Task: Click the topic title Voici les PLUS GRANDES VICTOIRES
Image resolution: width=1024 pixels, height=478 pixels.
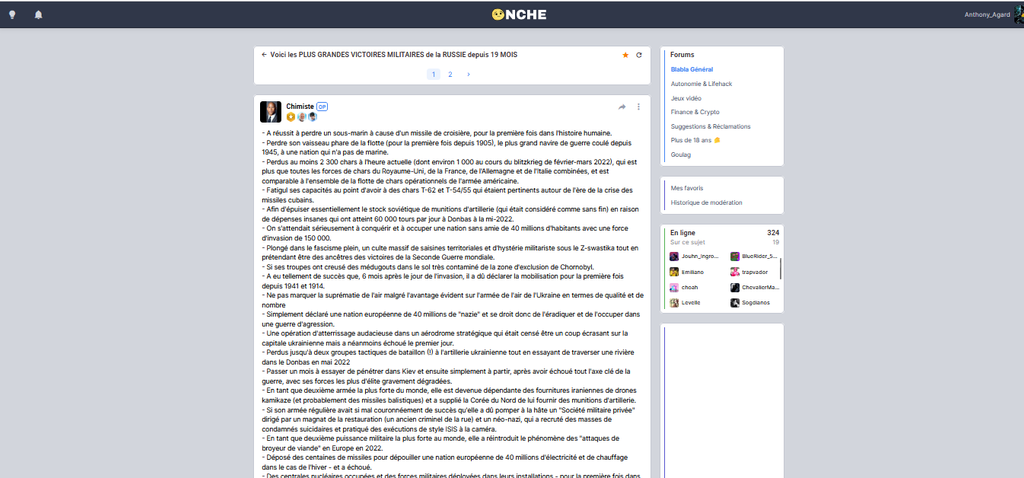Action: pos(393,55)
